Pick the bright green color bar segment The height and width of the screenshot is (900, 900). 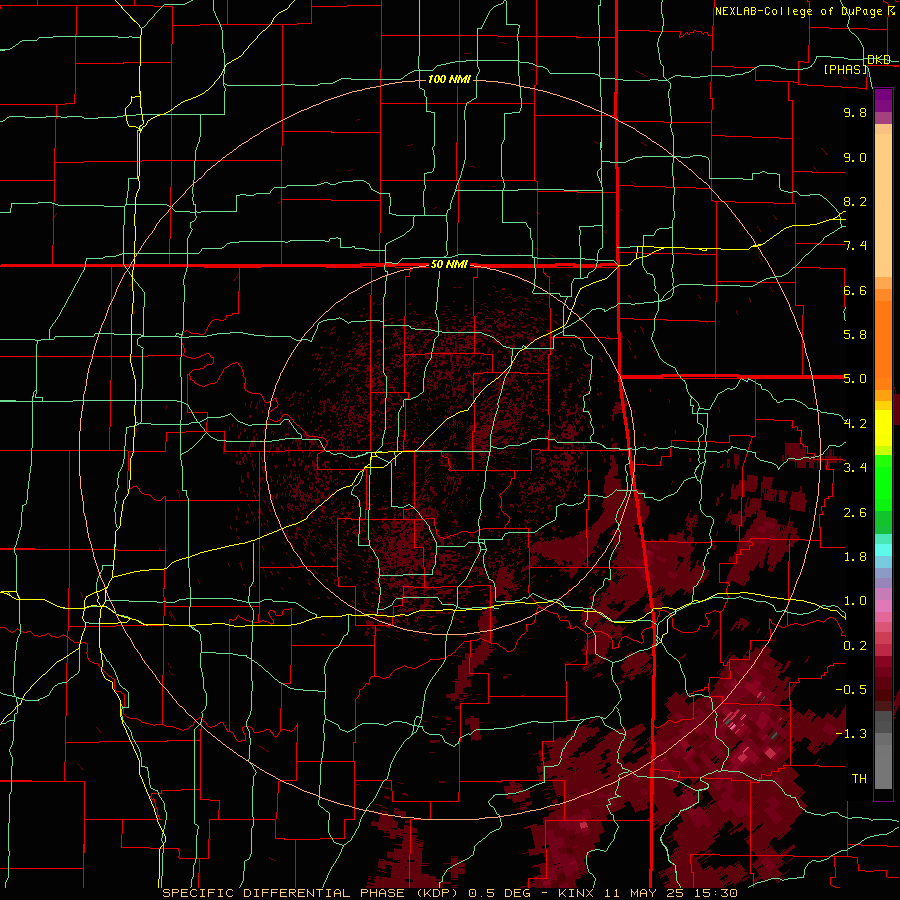pyautogui.click(x=883, y=483)
